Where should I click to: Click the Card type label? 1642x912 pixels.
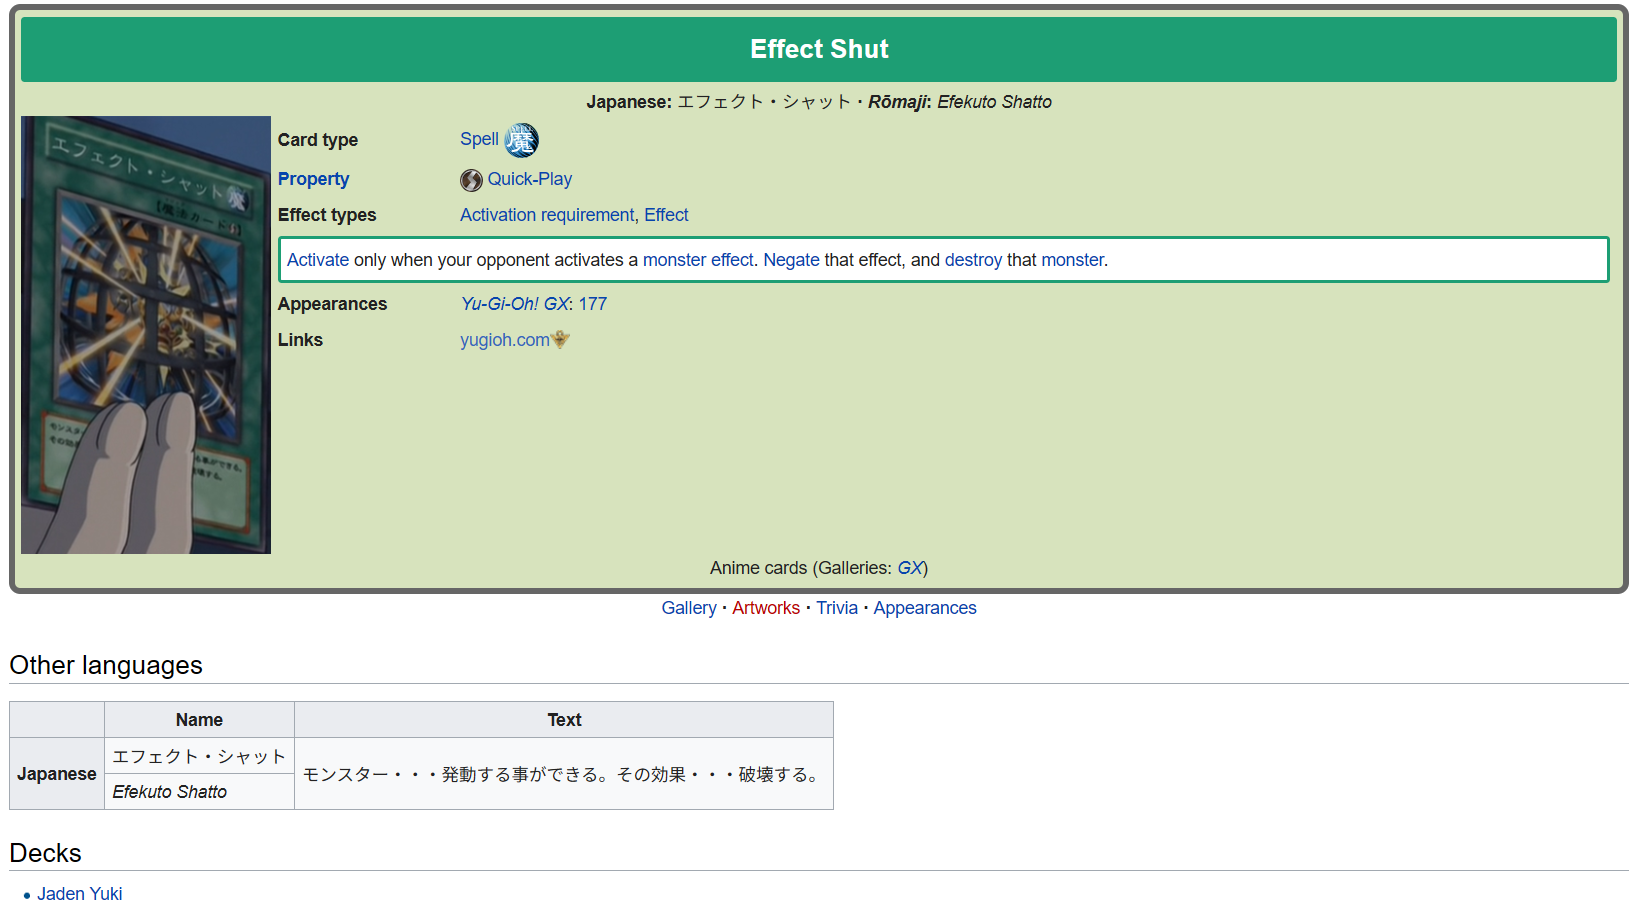click(x=318, y=140)
